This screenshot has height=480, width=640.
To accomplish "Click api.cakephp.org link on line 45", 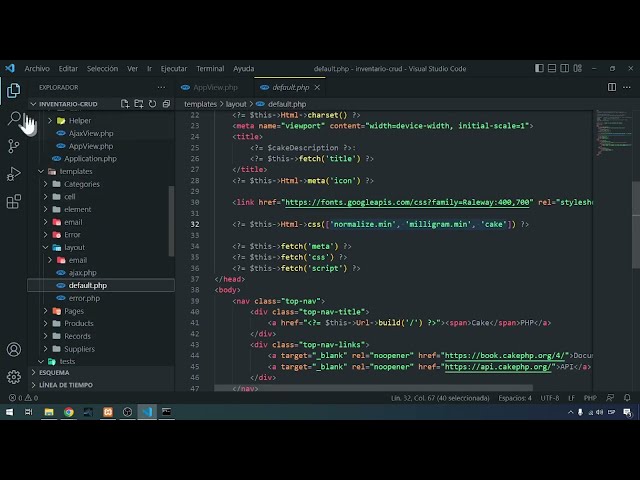I will (x=498, y=367).
